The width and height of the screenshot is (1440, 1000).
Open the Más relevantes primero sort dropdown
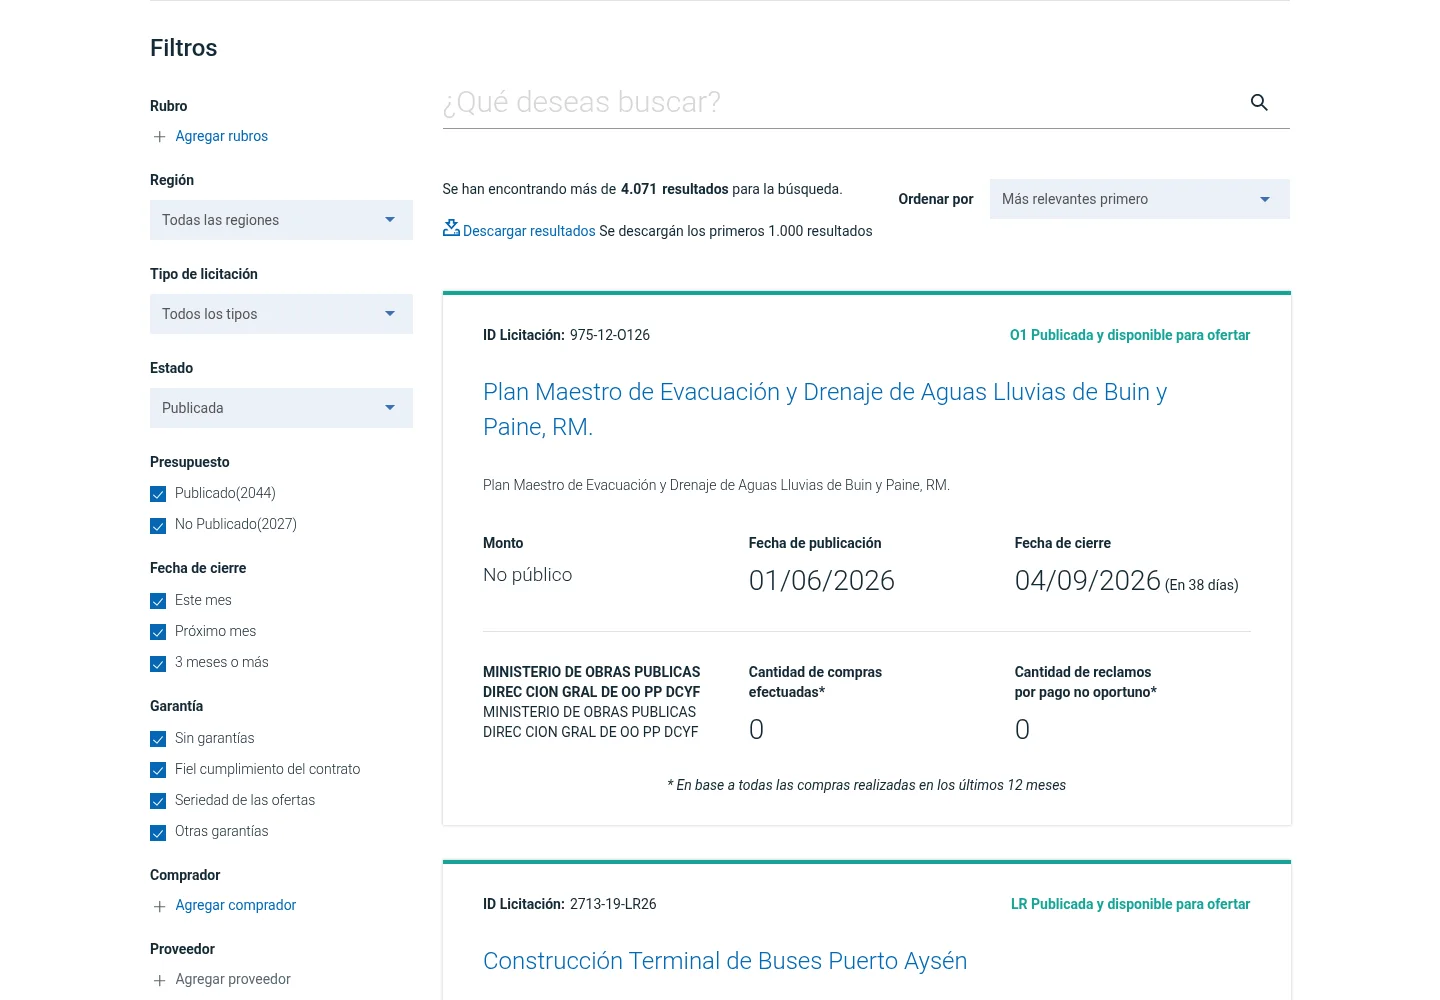(x=1140, y=199)
